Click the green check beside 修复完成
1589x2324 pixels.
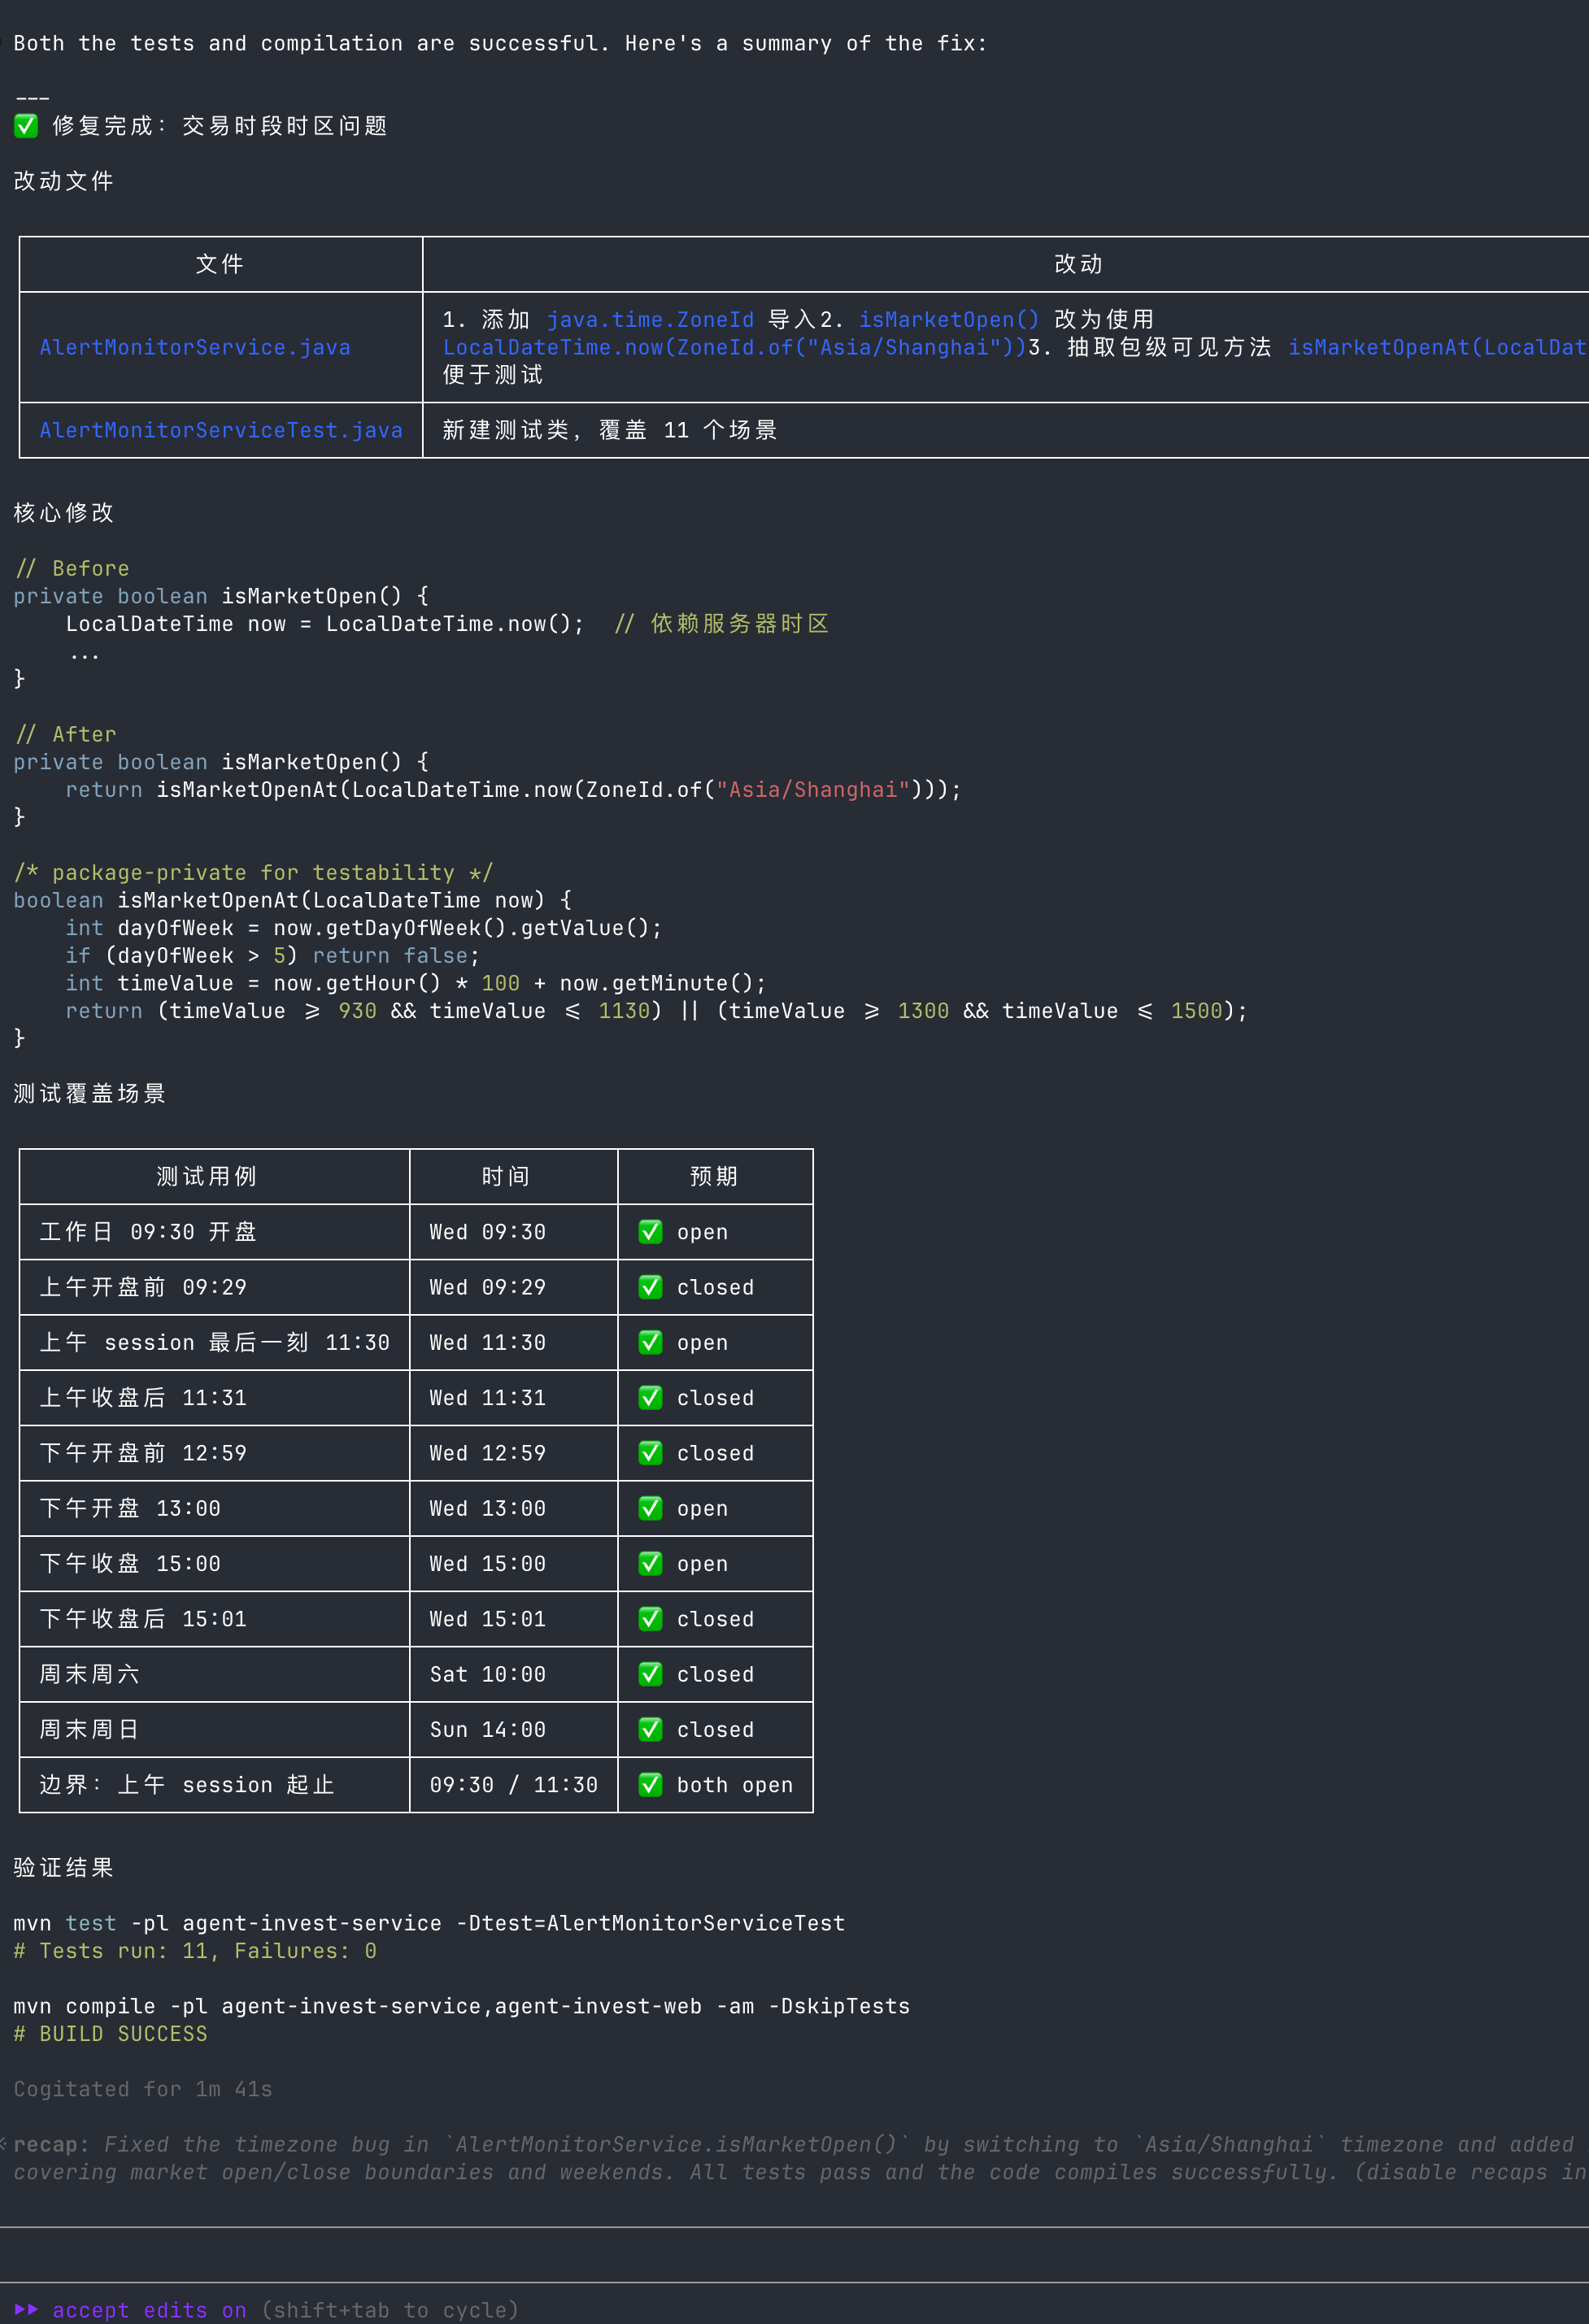coord(26,126)
